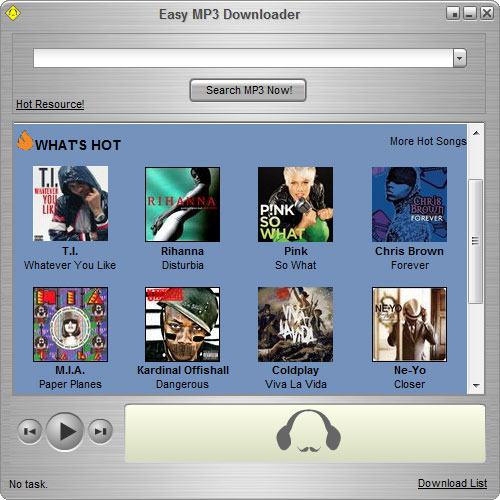Select the T.I. Whatever You Like album cover

pos(70,204)
